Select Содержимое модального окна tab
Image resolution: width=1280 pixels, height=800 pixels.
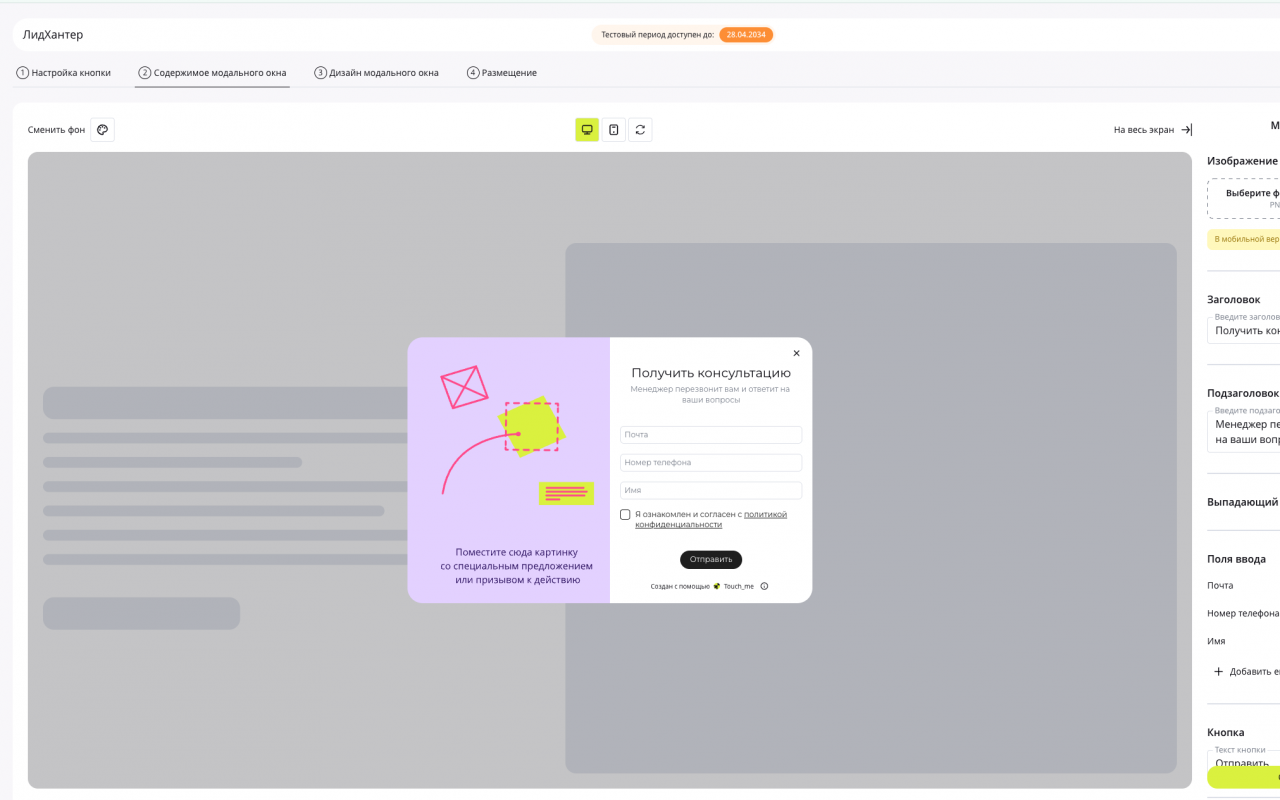coord(213,73)
